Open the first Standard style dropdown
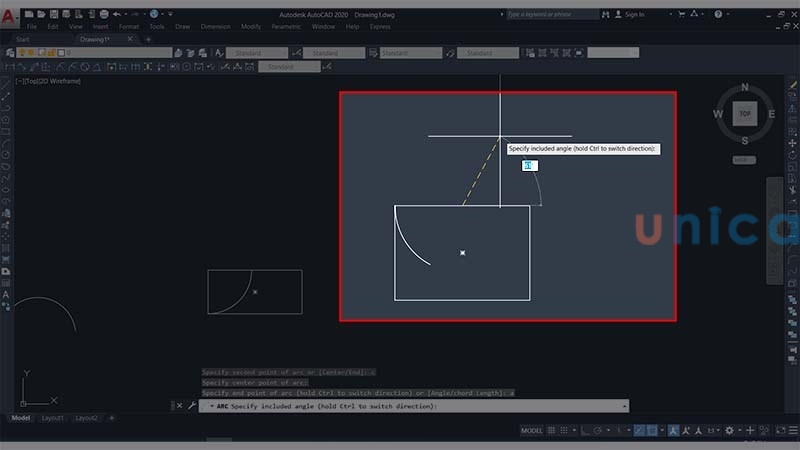This screenshot has width=800, height=450. (x=258, y=53)
